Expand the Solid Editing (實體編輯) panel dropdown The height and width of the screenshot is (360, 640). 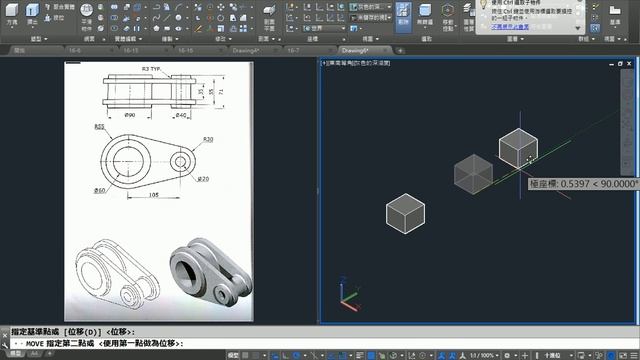128,39
